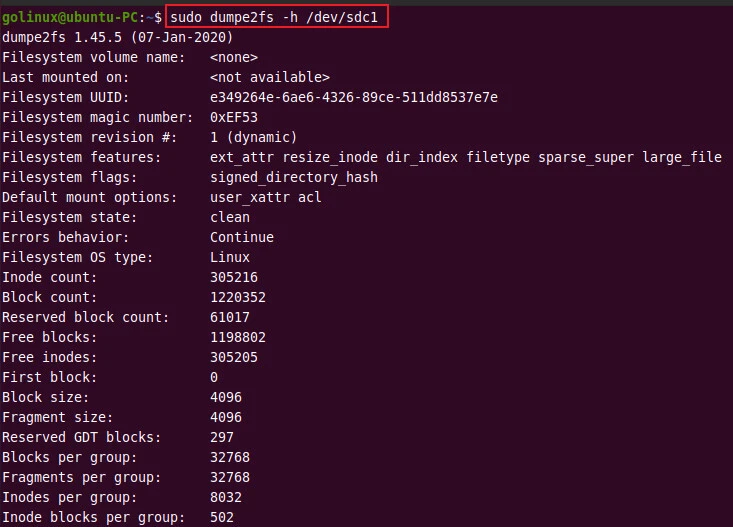Click the label 'Free blocks:'
This screenshot has width=733, height=527.
(x=50, y=338)
